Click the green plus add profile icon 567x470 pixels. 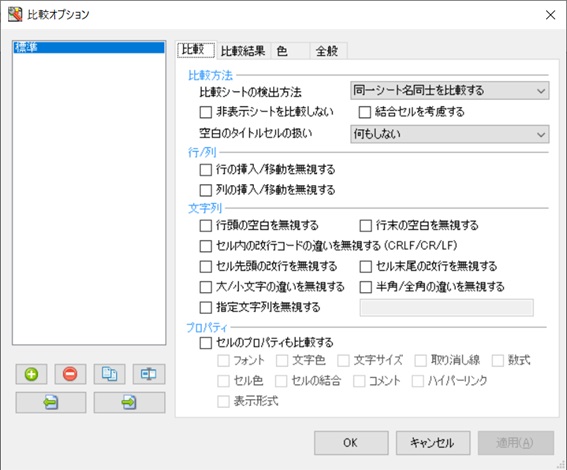pyautogui.click(x=31, y=374)
